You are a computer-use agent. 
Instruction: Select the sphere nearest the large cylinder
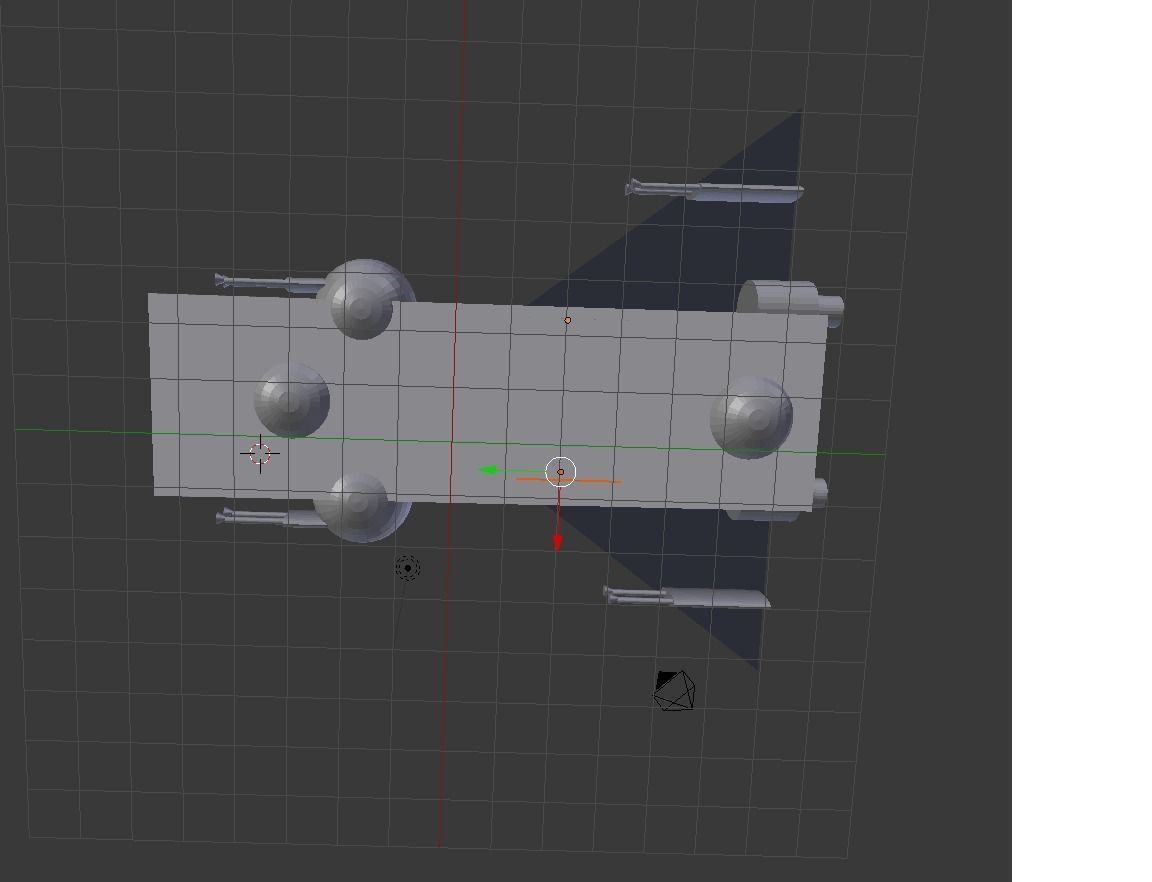click(x=752, y=417)
